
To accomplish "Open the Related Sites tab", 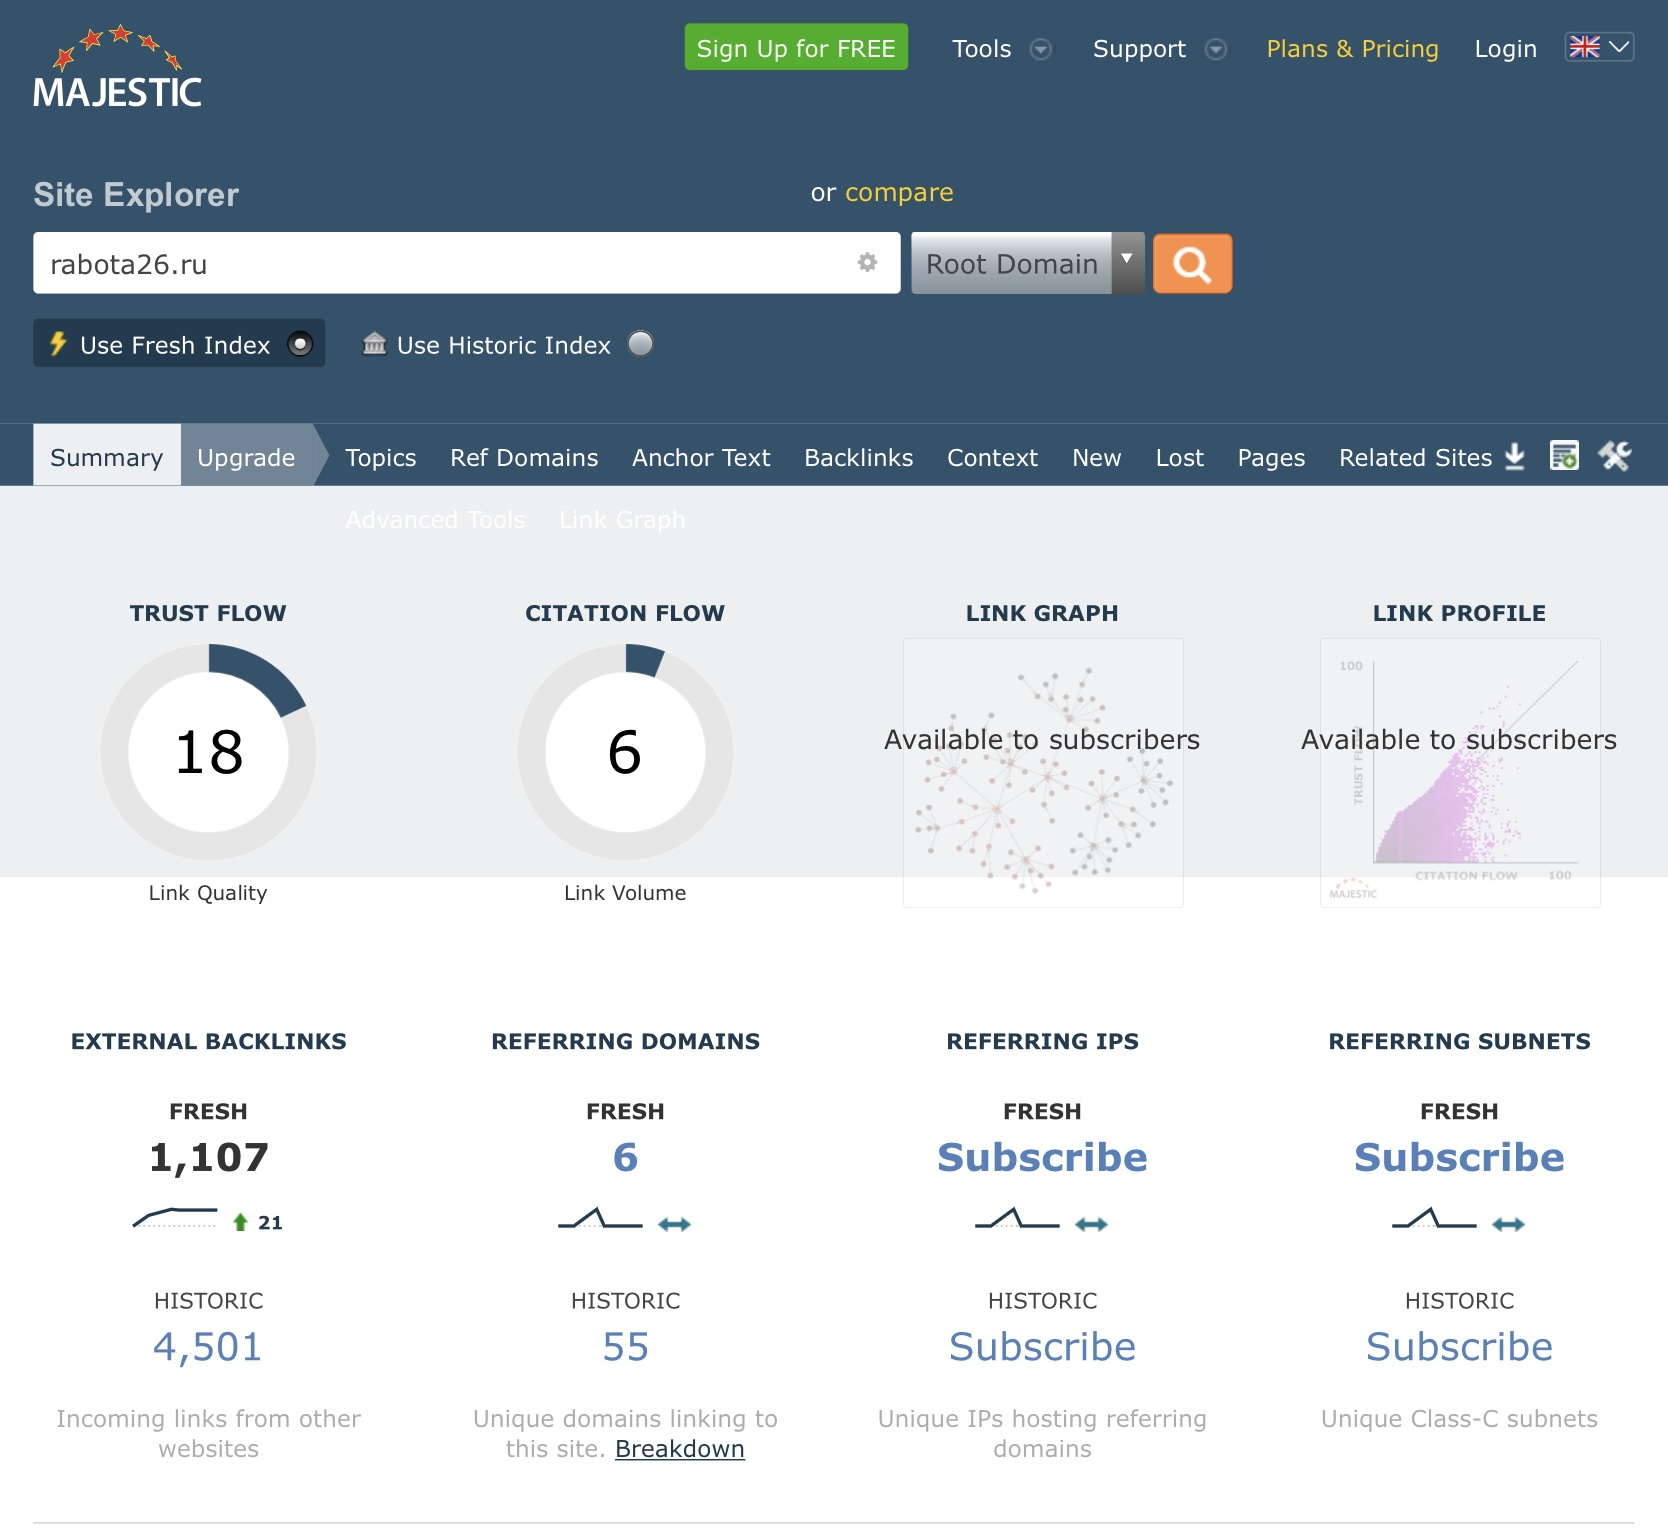I will point(1415,457).
